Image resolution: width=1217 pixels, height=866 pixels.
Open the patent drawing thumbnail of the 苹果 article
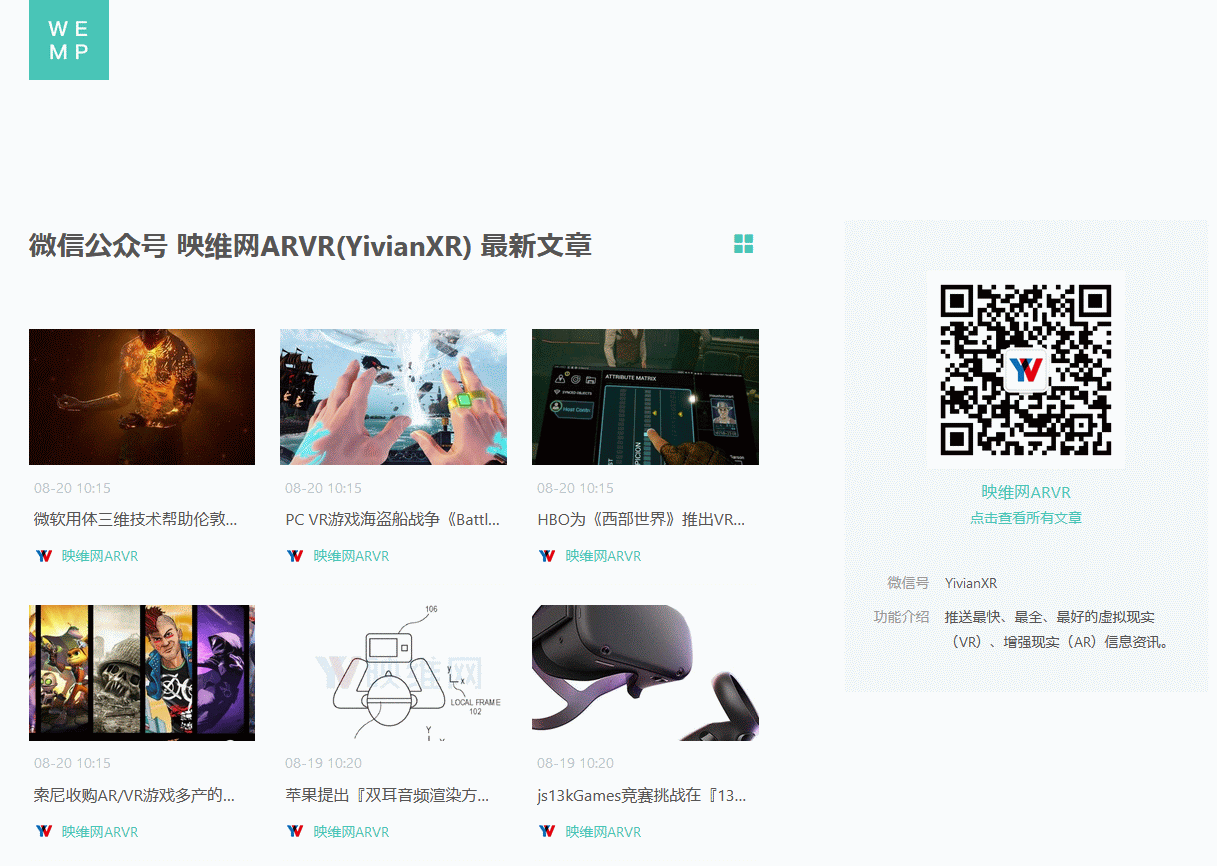[393, 673]
